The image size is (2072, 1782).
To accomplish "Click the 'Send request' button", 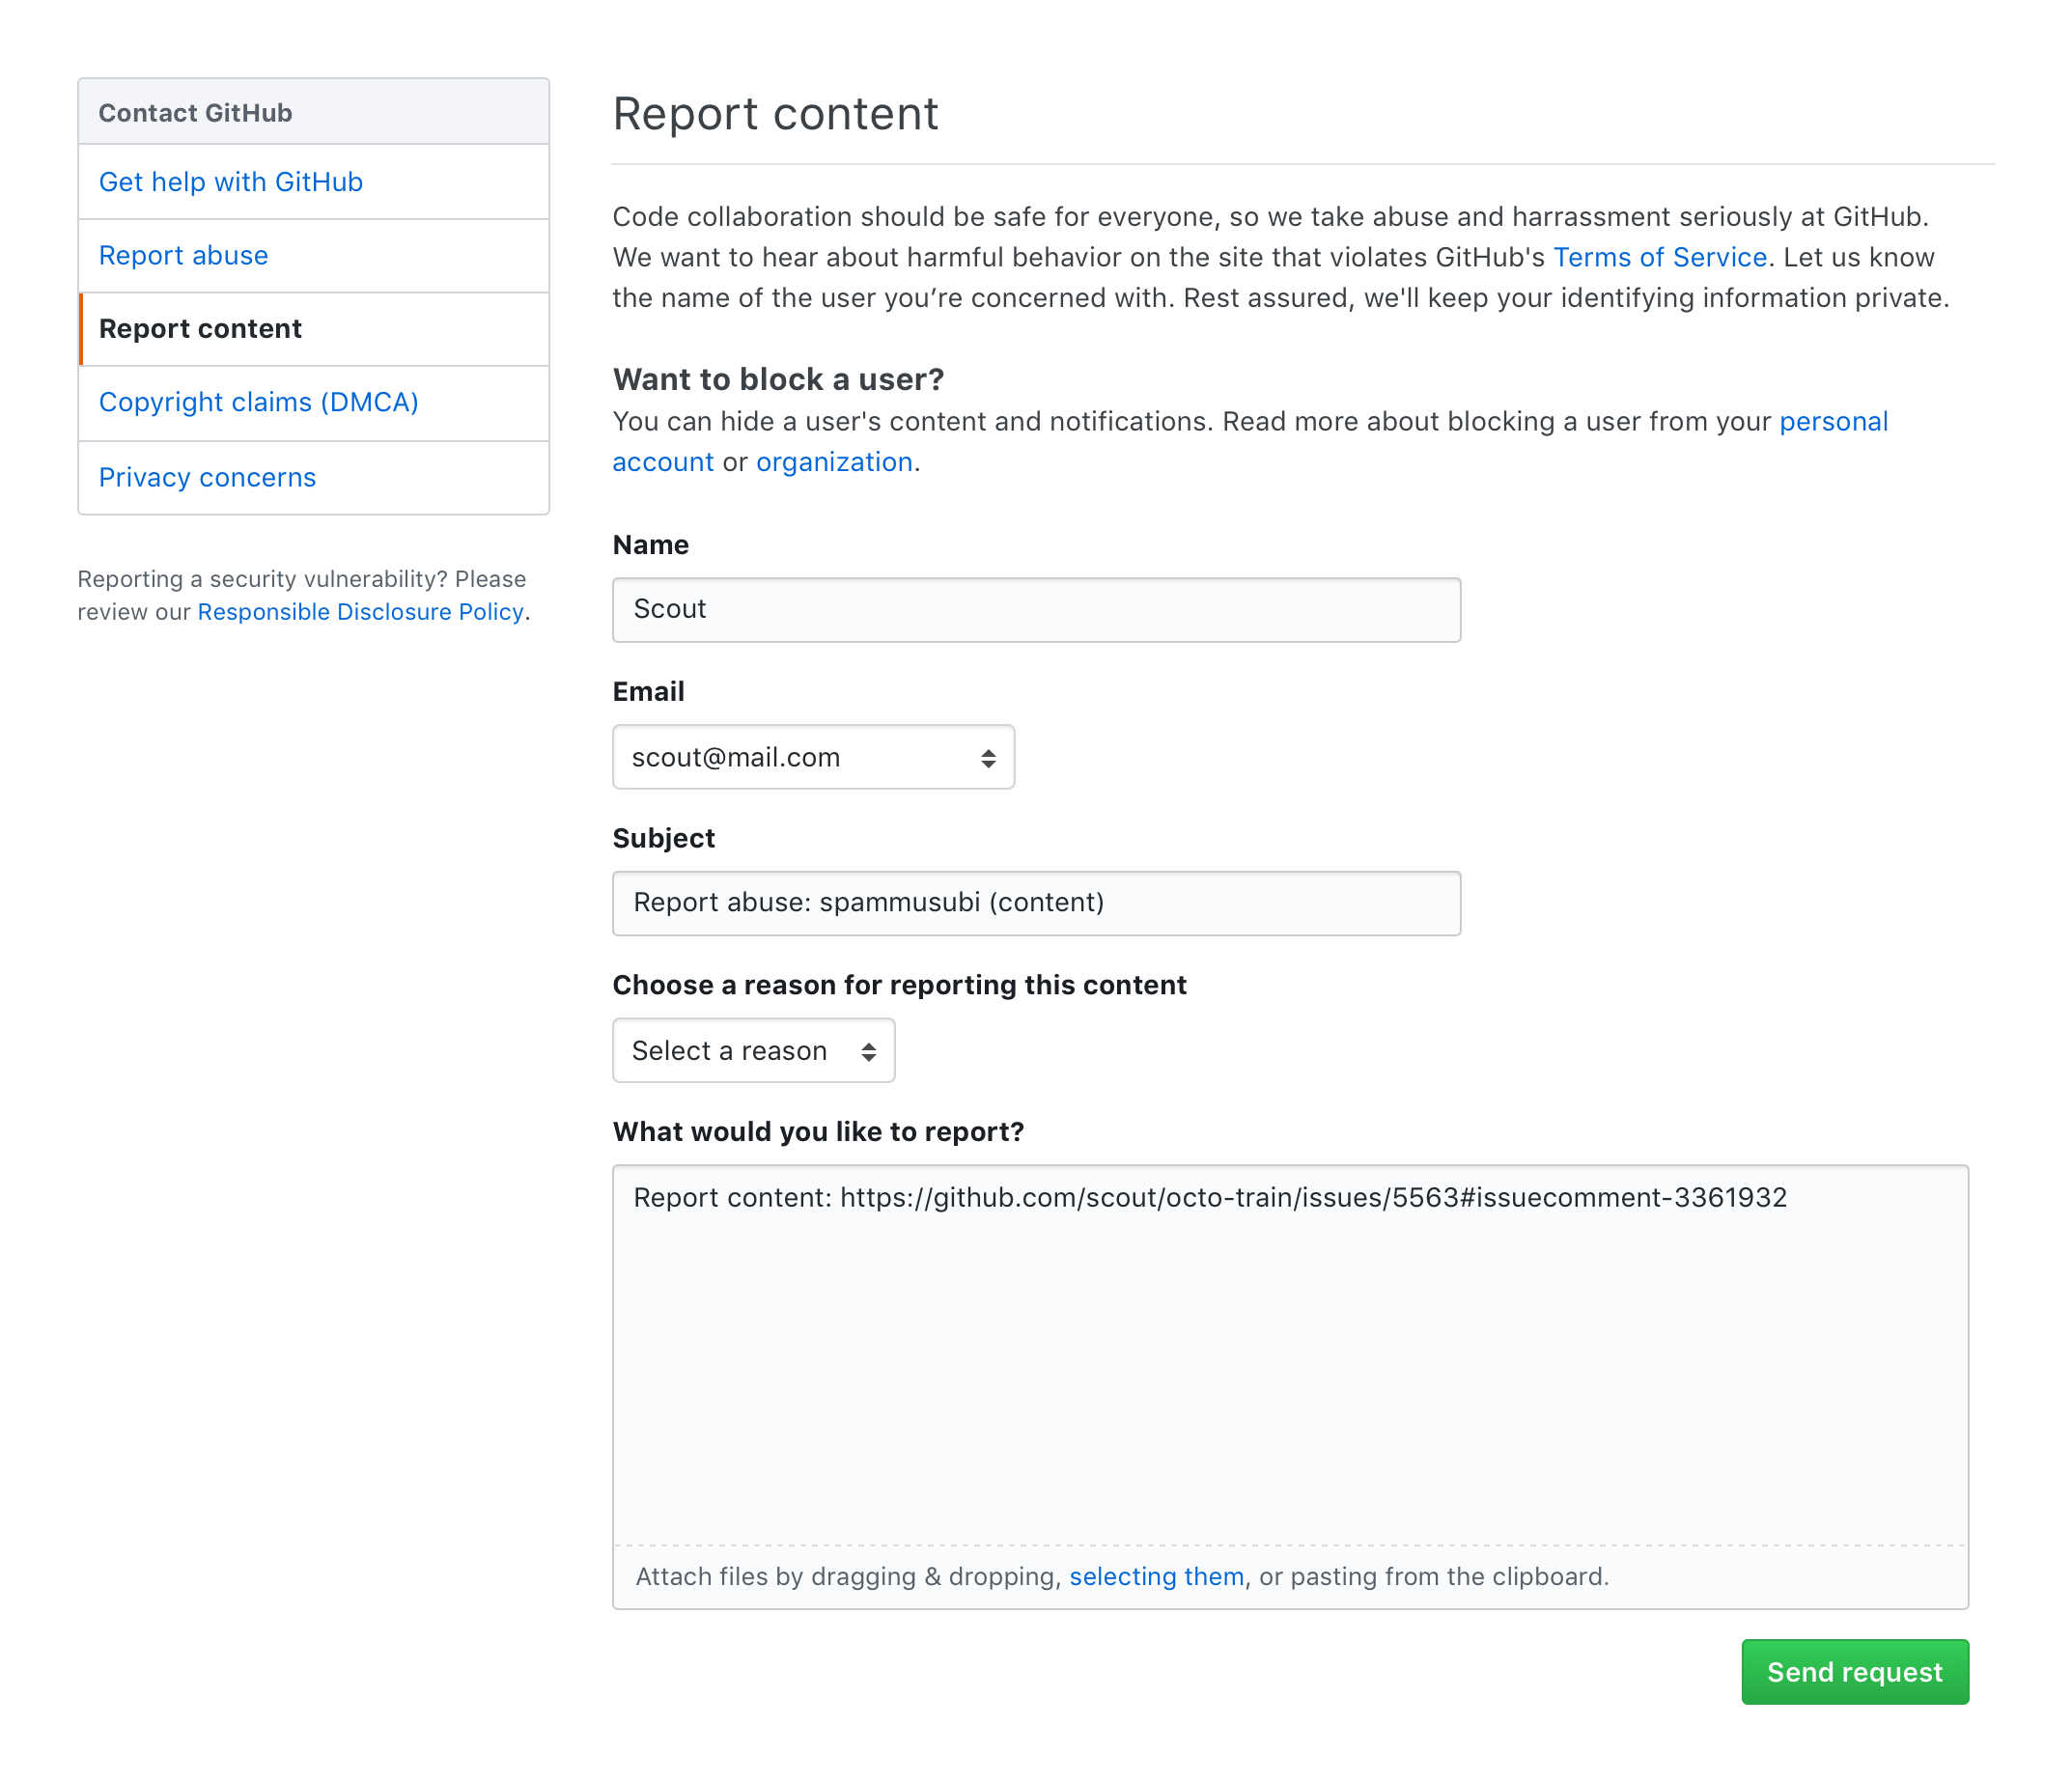I will (x=1854, y=1671).
